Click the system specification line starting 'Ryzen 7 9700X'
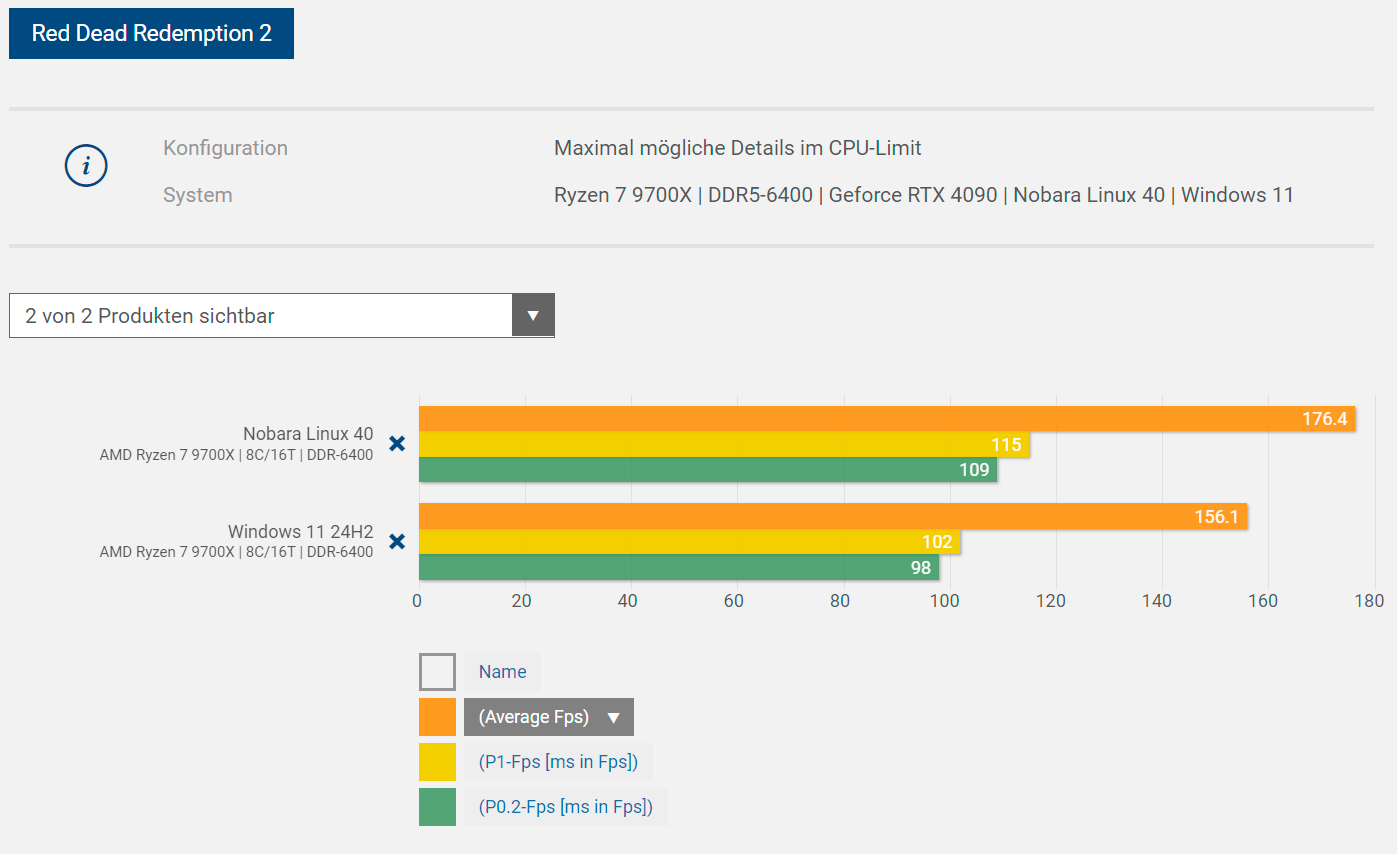Screen dimensions: 1400x854 click(x=924, y=195)
